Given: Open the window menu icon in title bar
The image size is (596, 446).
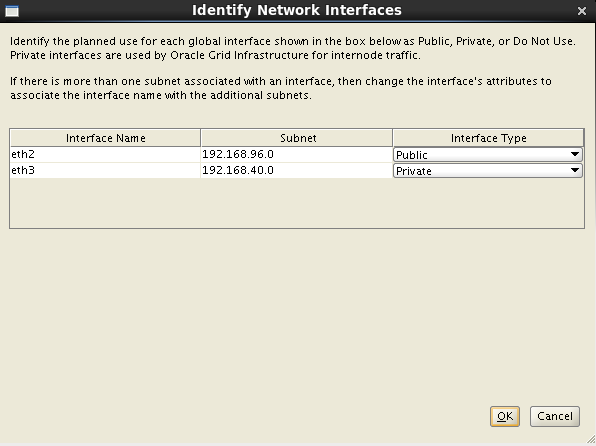Looking at the screenshot, I should pos(12,11).
